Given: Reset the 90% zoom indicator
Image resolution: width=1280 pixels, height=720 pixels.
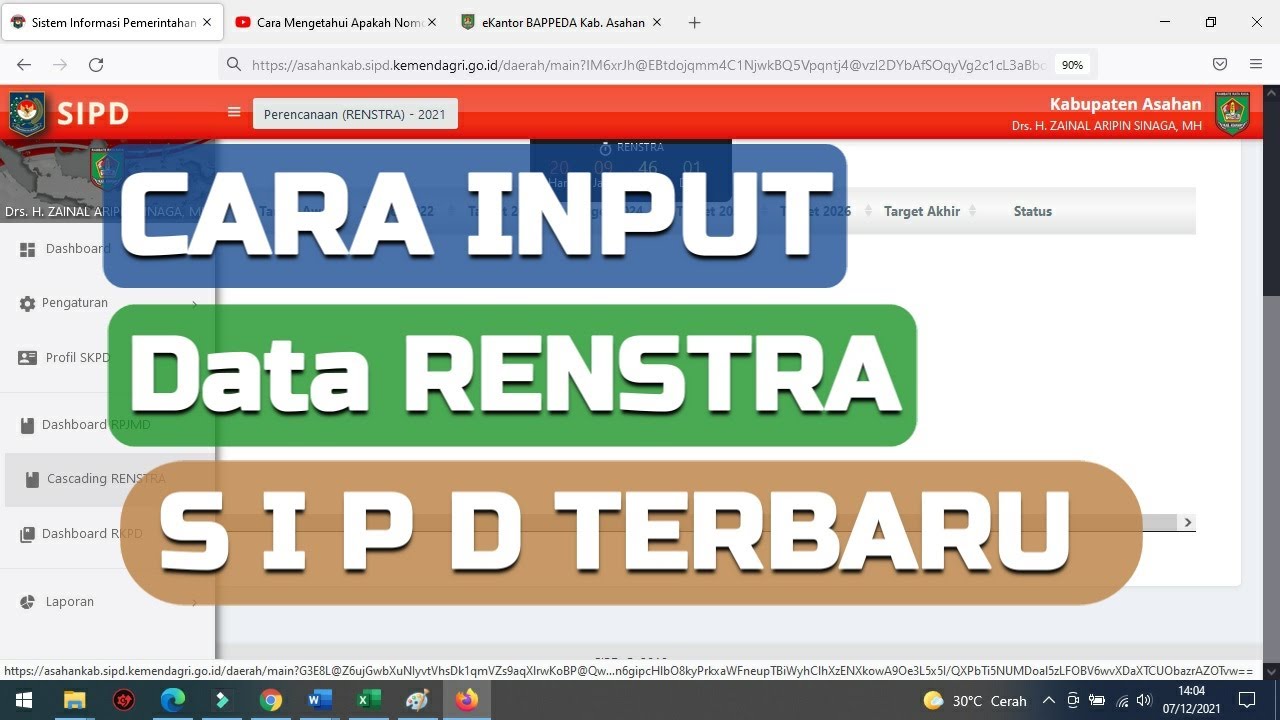Looking at the screenshot, I should (x=1072, y=64).
